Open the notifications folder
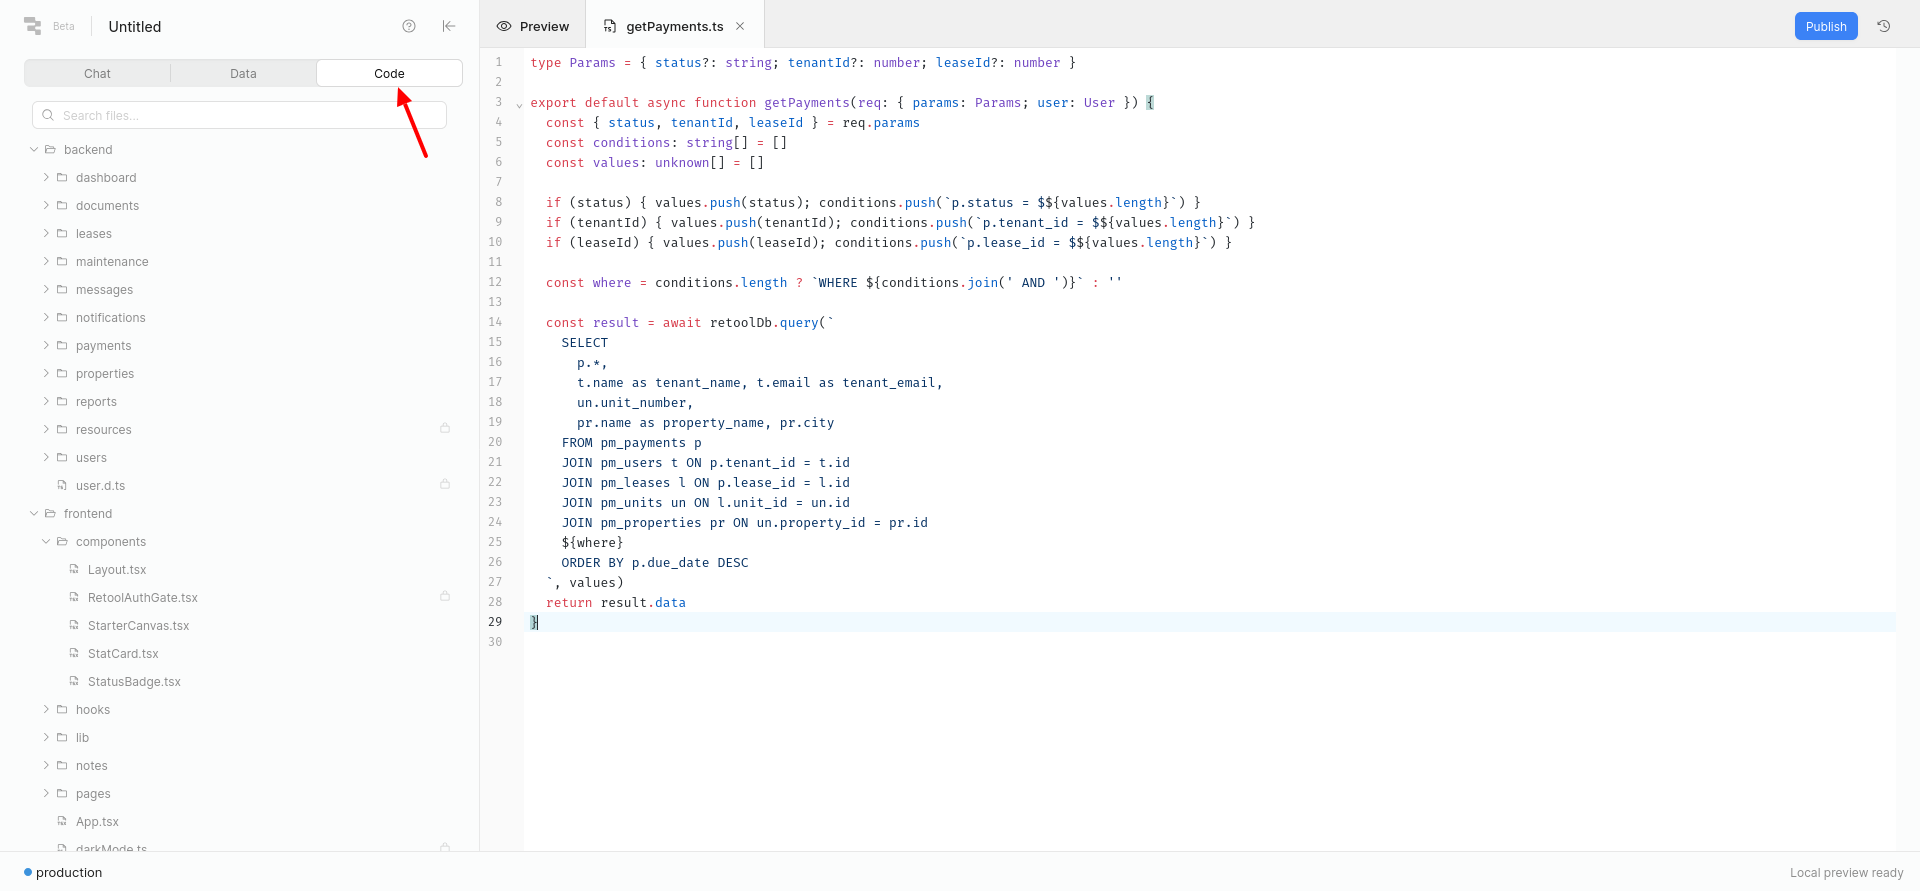The image size is (1920, 891). (110, 317)
